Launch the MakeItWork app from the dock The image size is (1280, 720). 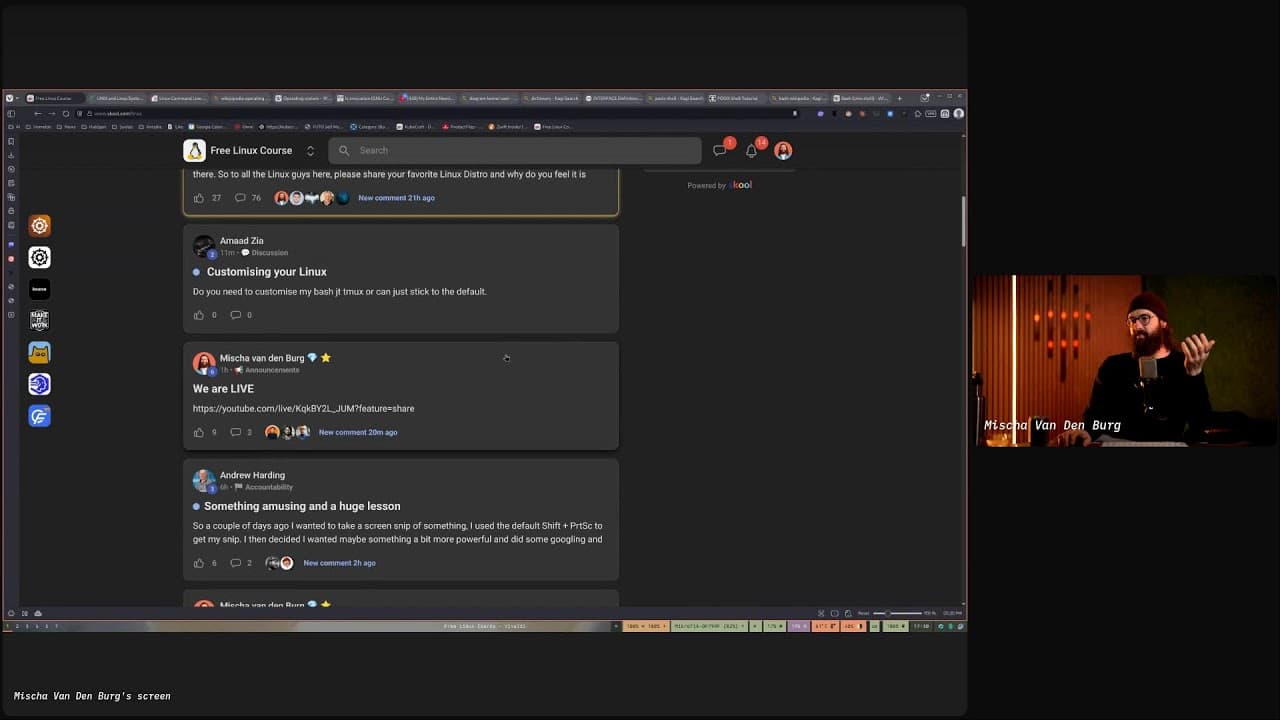coord(39,320)
